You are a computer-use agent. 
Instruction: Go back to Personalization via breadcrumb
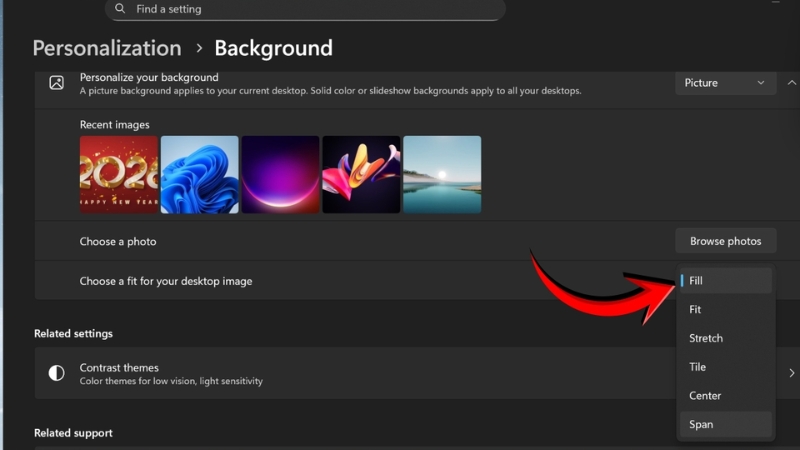point(107,48)
